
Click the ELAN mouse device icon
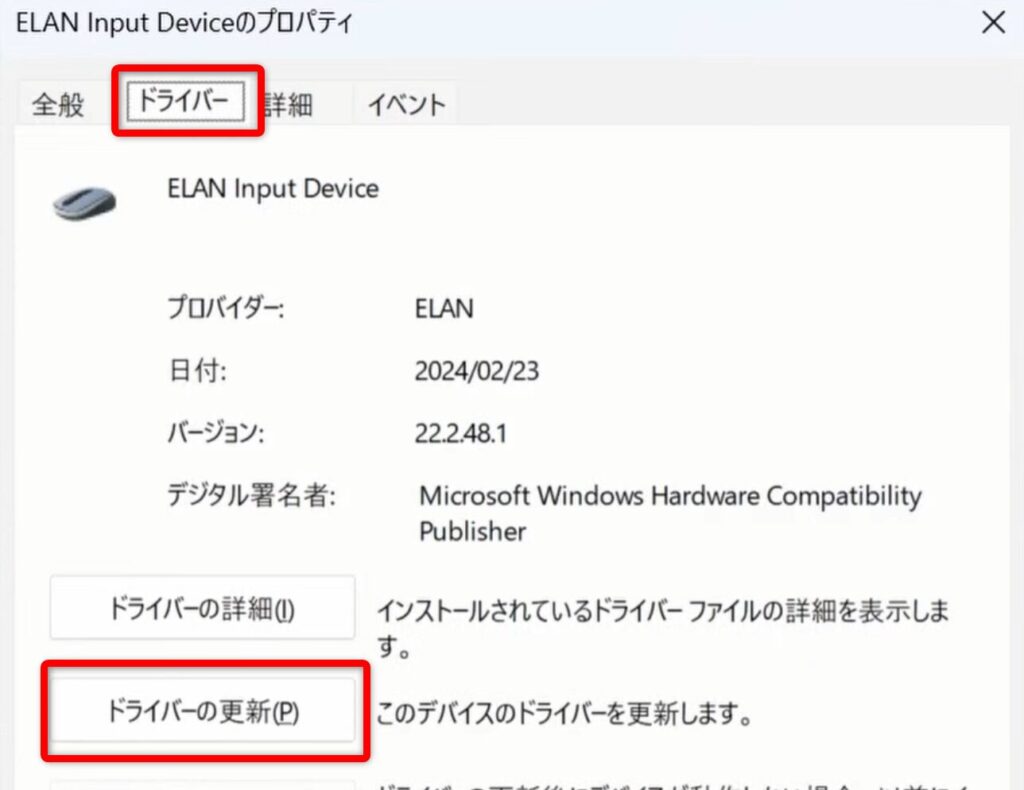[x=85, y=203]
